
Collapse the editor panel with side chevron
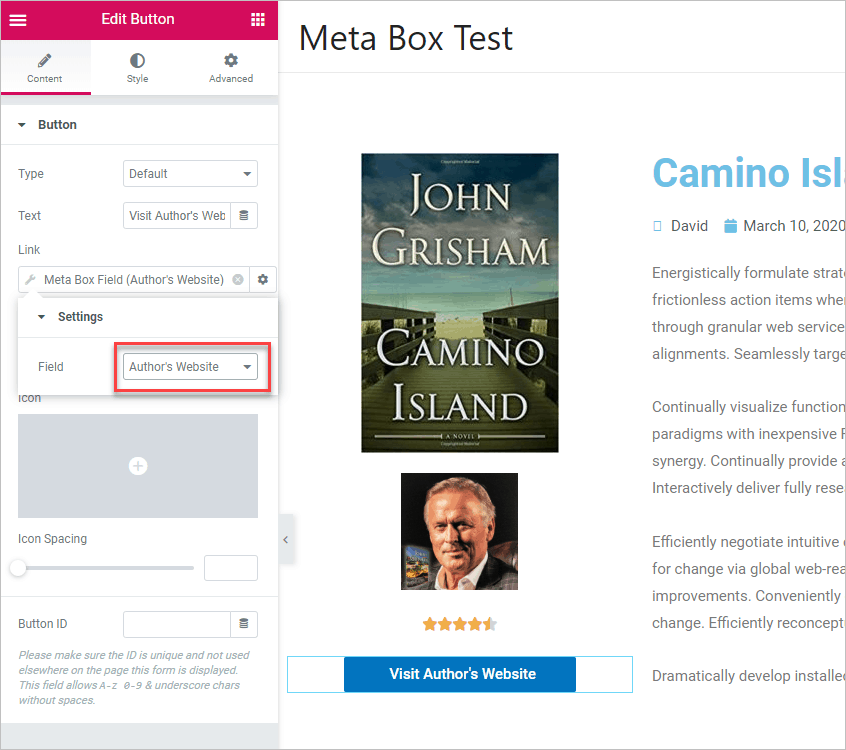click(286, 539)
